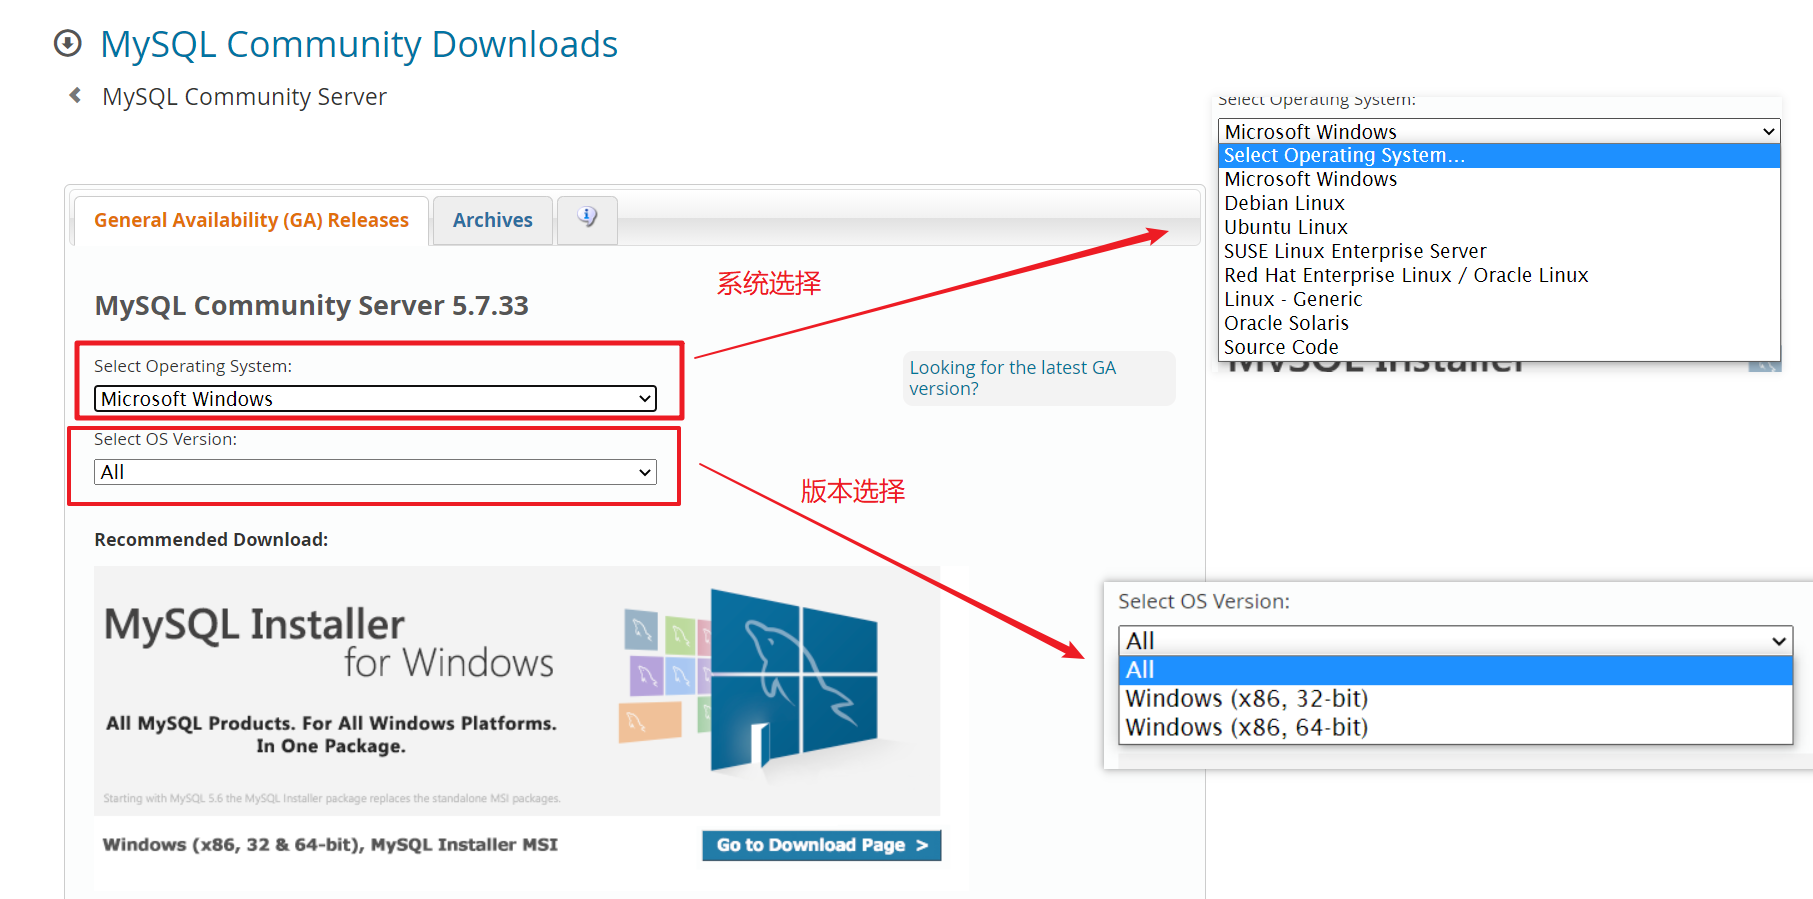Screen dimensions: 1813x899
Task: Click the expanded OS Version dropdown header All
Action: coord(1455,640)
